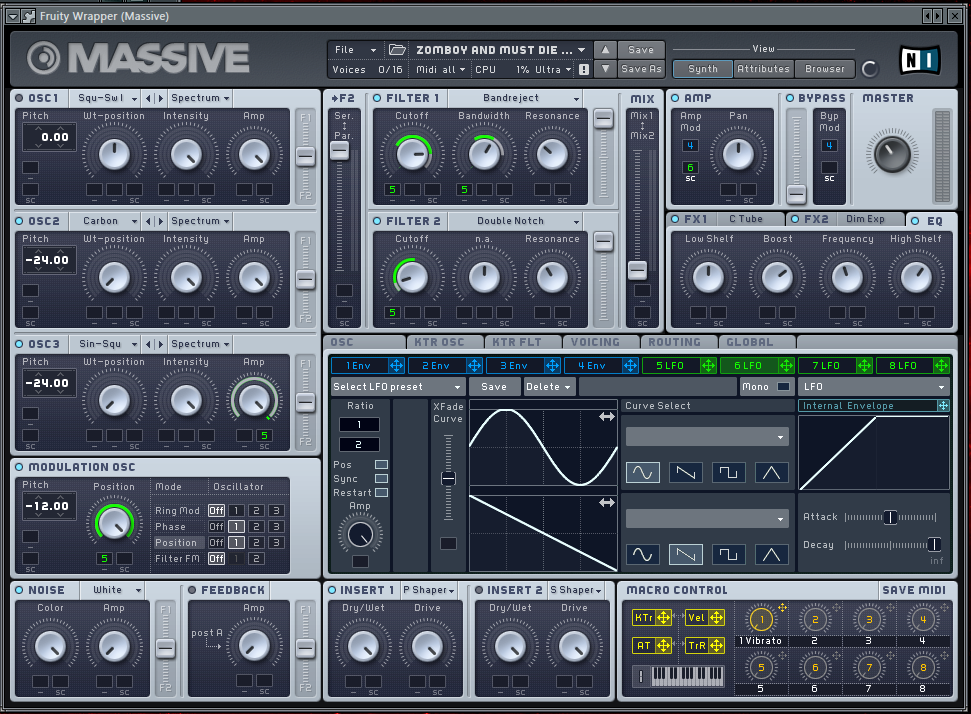Toggle Filter 1 power switch

point(377,98)
